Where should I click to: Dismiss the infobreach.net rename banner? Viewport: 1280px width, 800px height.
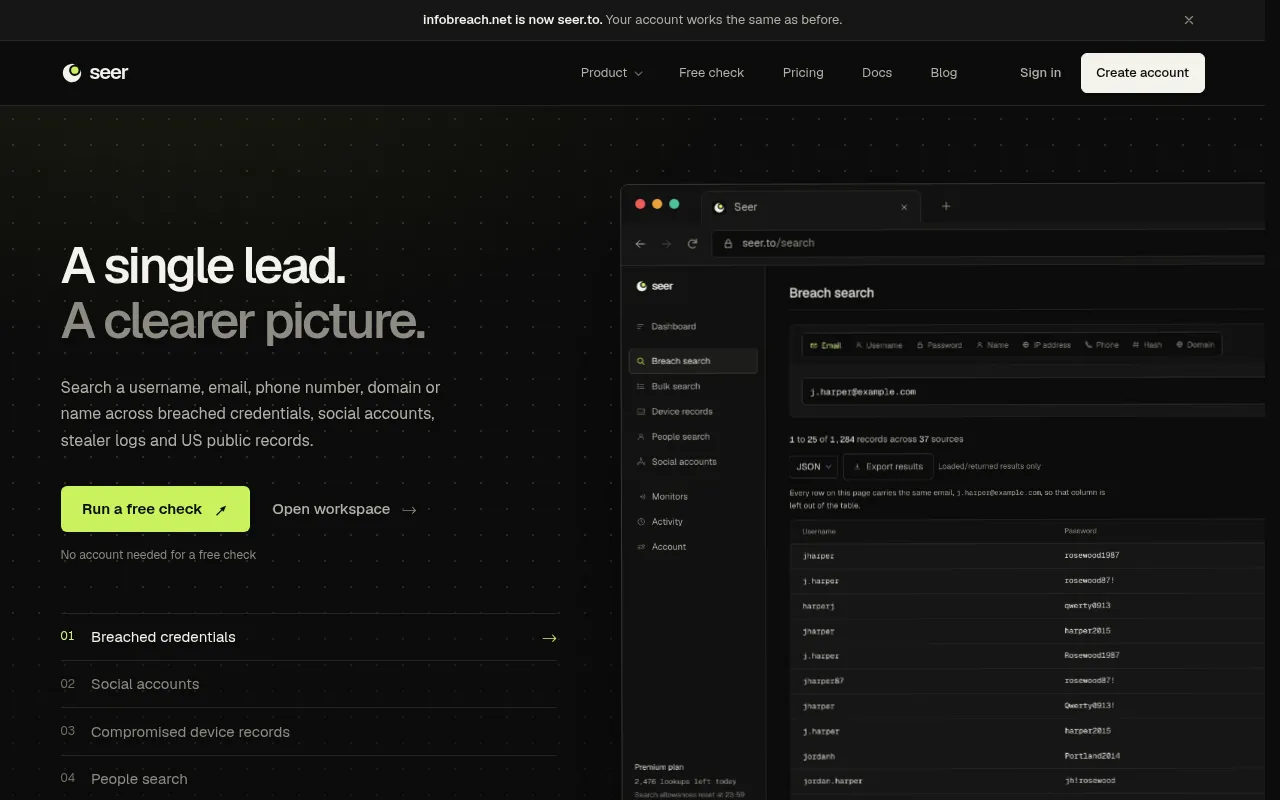(1189, 20)
